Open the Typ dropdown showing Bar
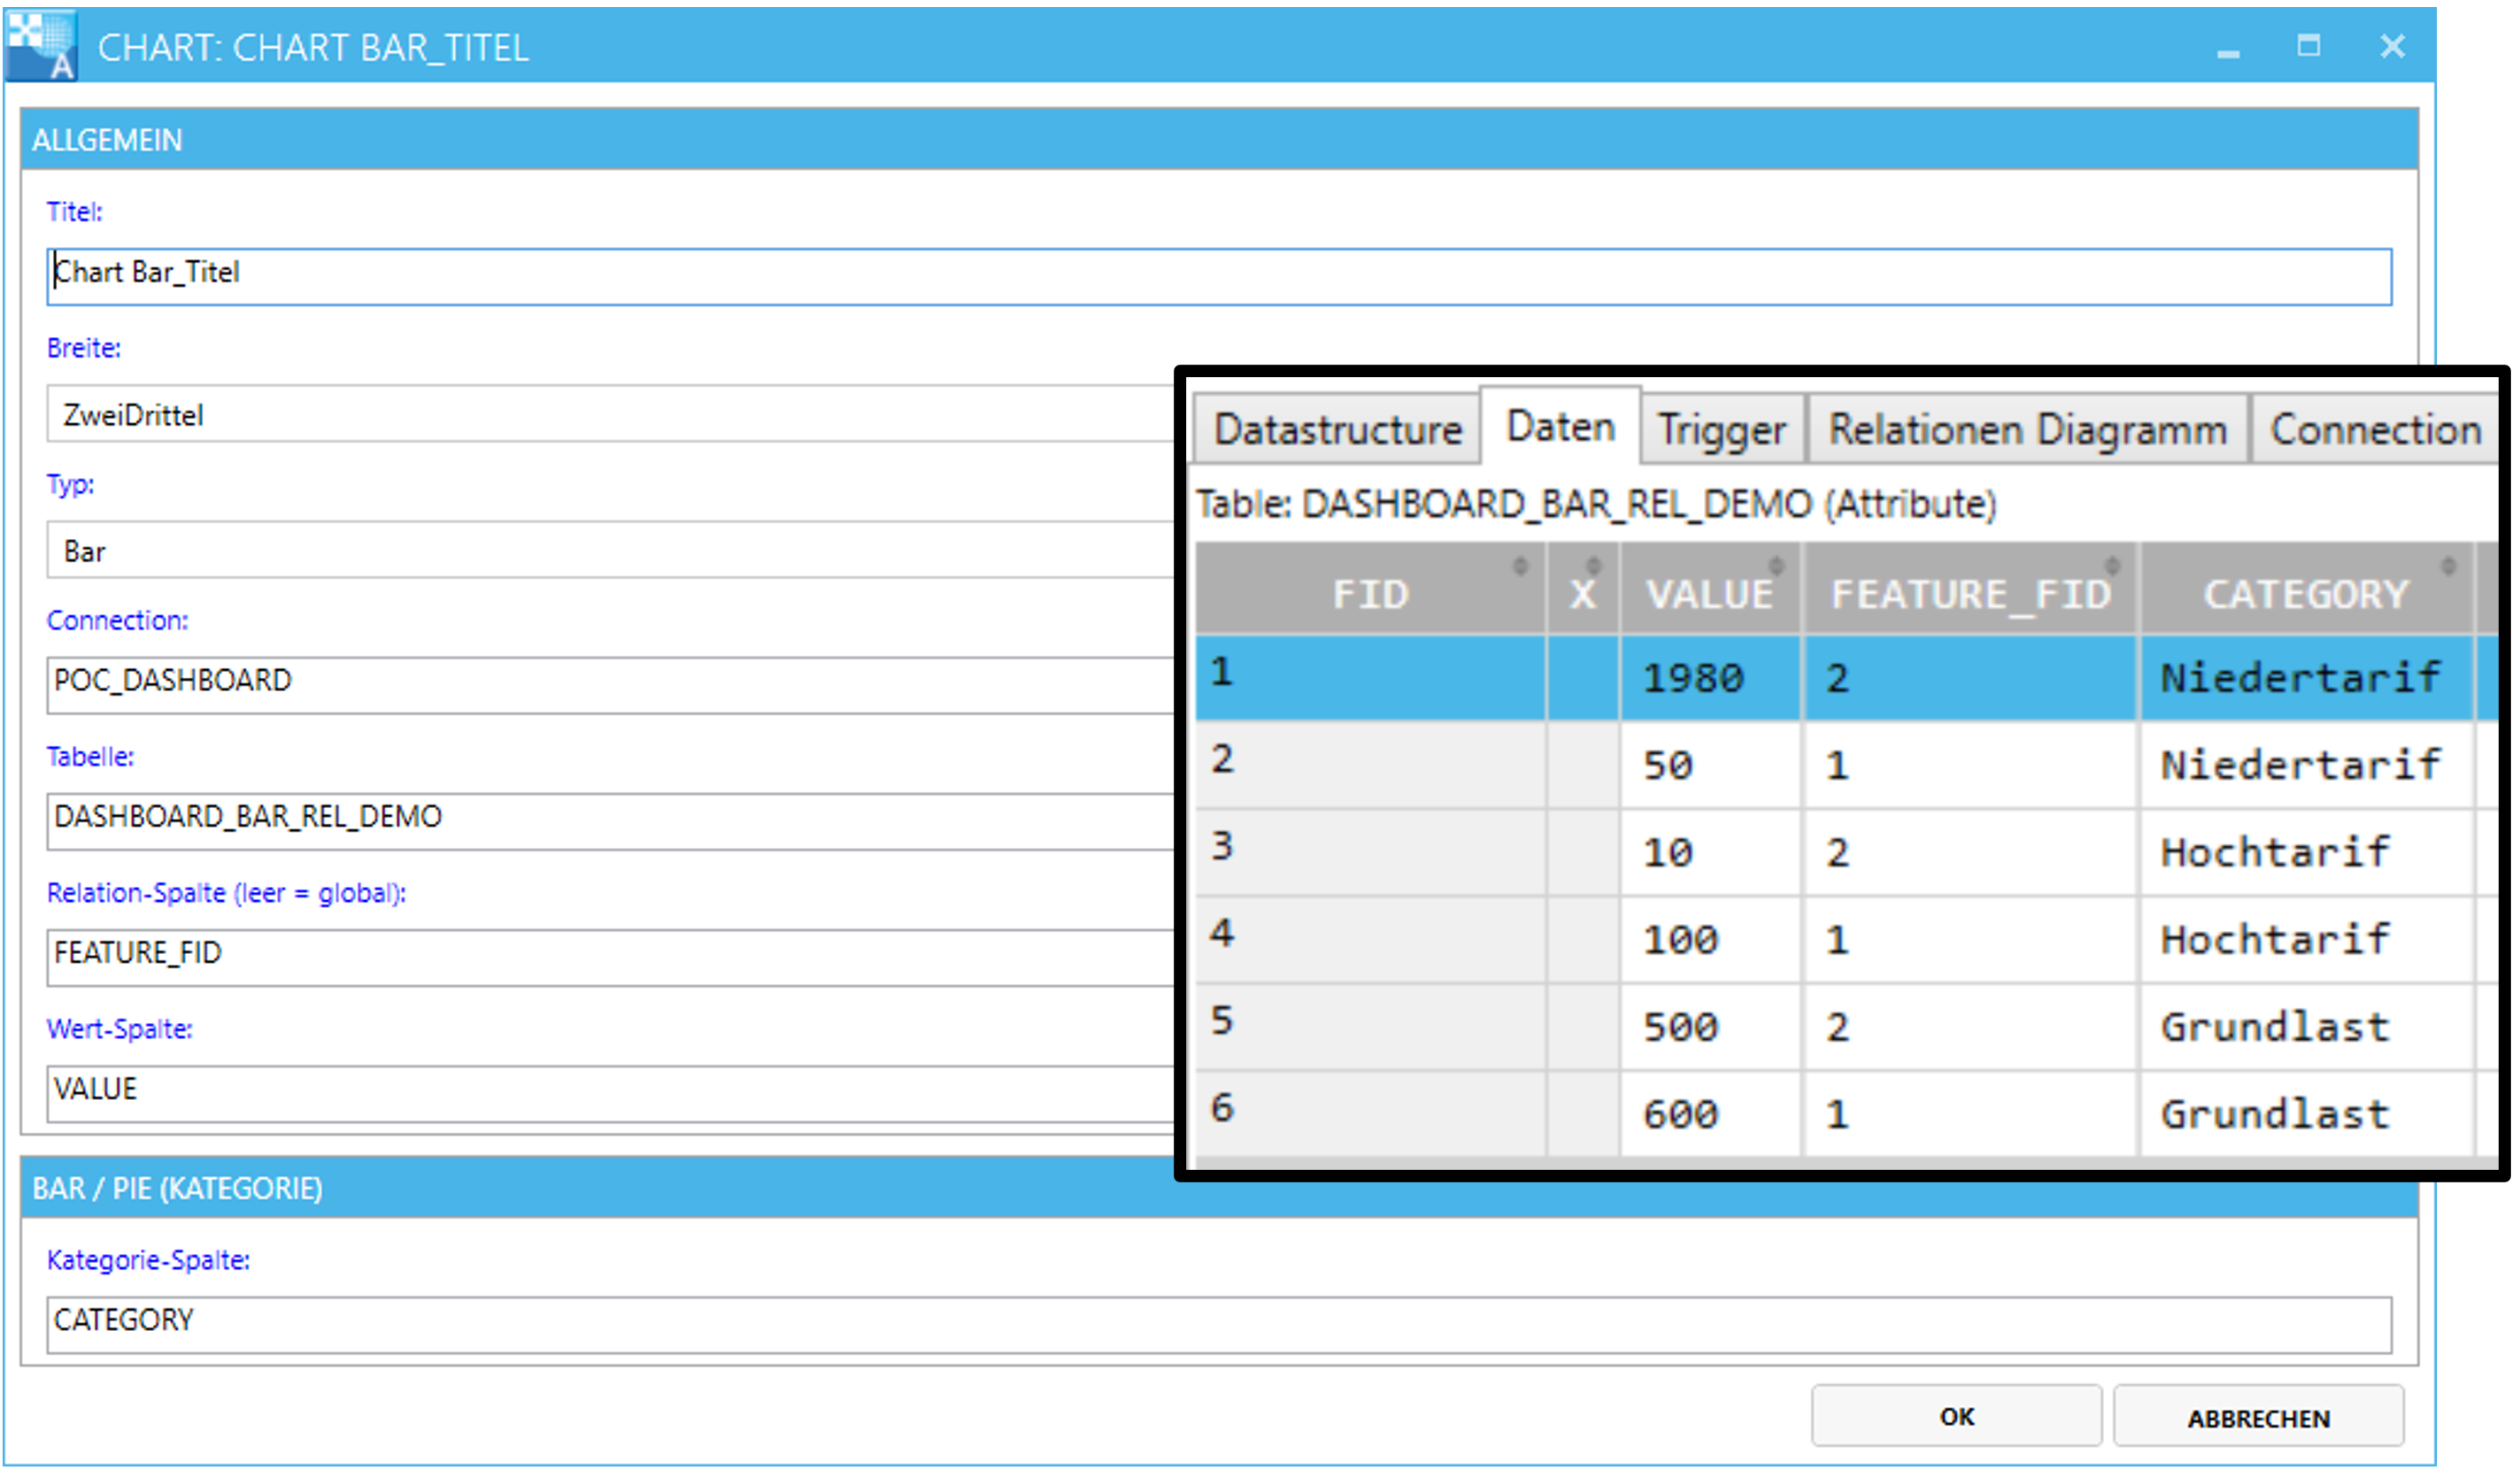2520x1470 pixels. click(610, 550)
